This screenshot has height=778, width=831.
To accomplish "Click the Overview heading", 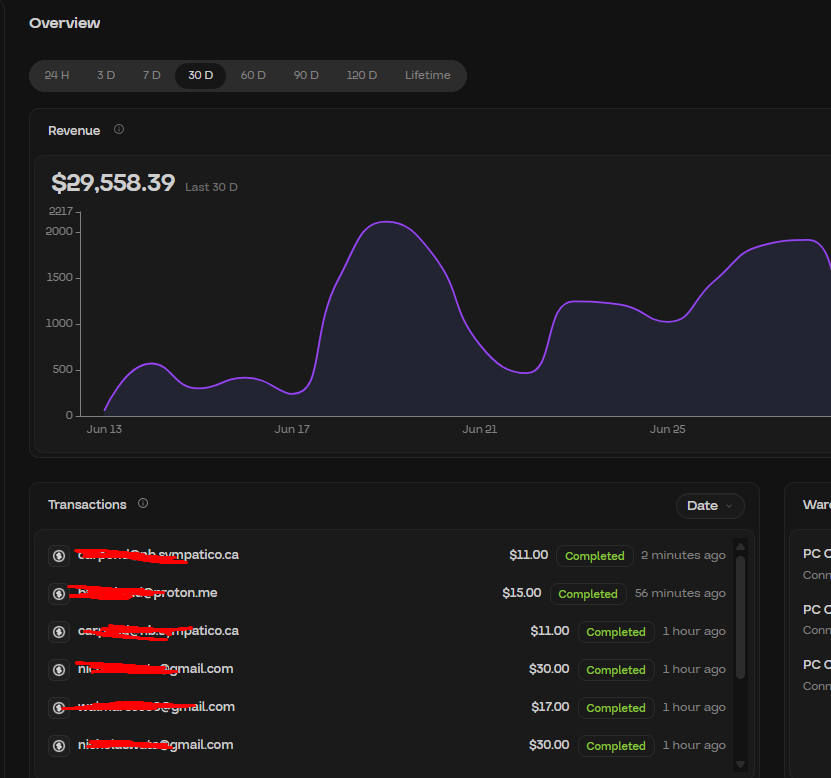I will [x=65, y=23].
